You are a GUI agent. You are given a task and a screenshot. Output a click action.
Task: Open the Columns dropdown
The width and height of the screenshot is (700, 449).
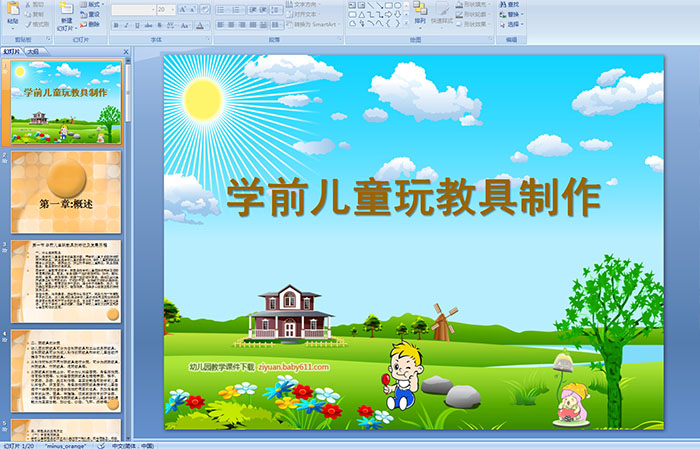pos(277,25)
